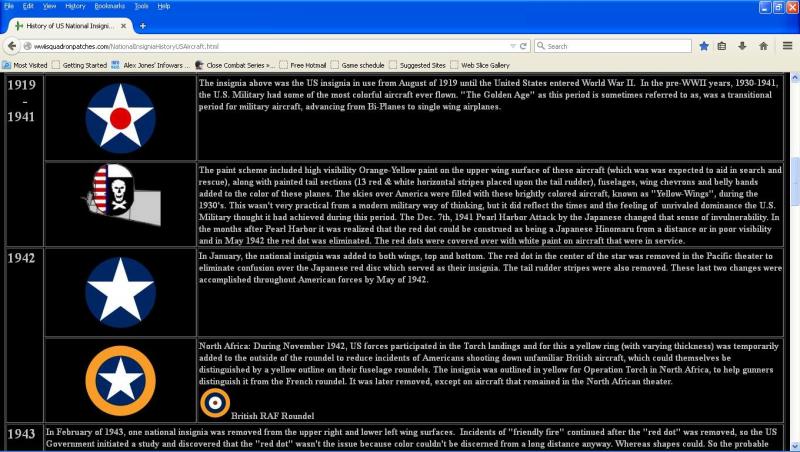
Task: Click the vertical scrollbar down arrow
Action: (x=795, y=445)
